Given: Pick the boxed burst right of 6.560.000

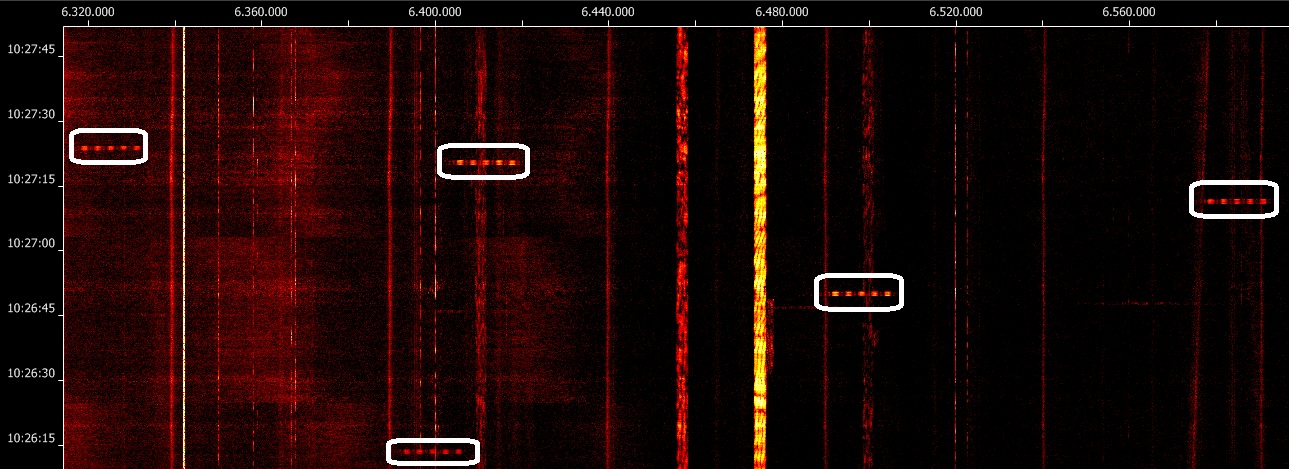Looking at the screenshot, I should [1234, 200].
